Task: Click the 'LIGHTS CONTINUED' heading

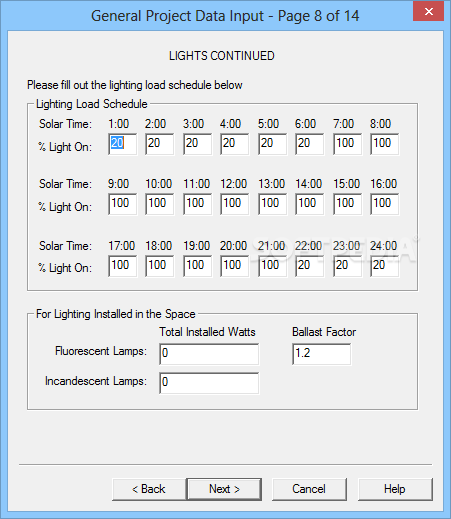Action: 222,56
